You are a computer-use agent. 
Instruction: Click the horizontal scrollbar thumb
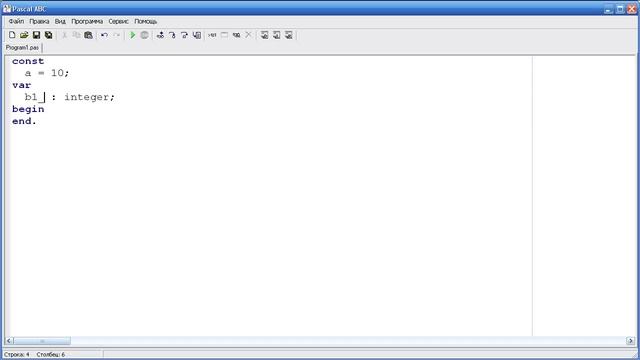(x=42, y=340)
